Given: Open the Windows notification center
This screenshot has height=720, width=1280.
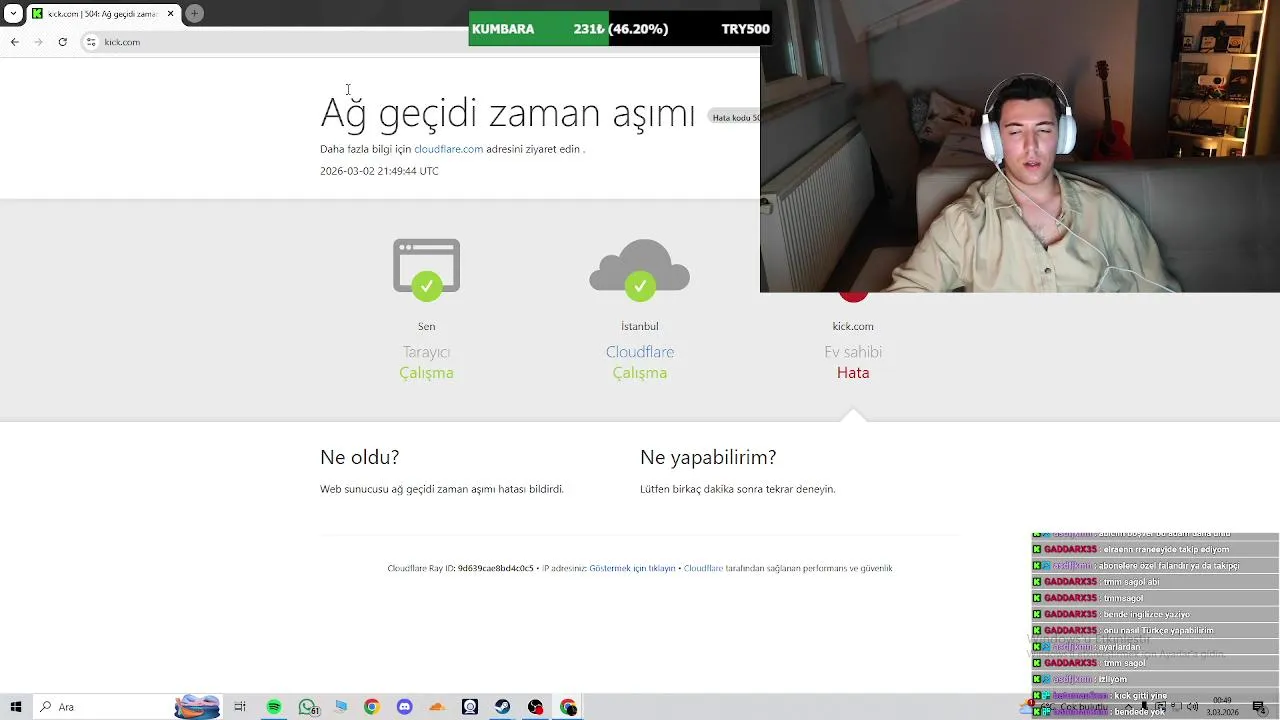Looking at the screenshot, I should coord(1259,707).
